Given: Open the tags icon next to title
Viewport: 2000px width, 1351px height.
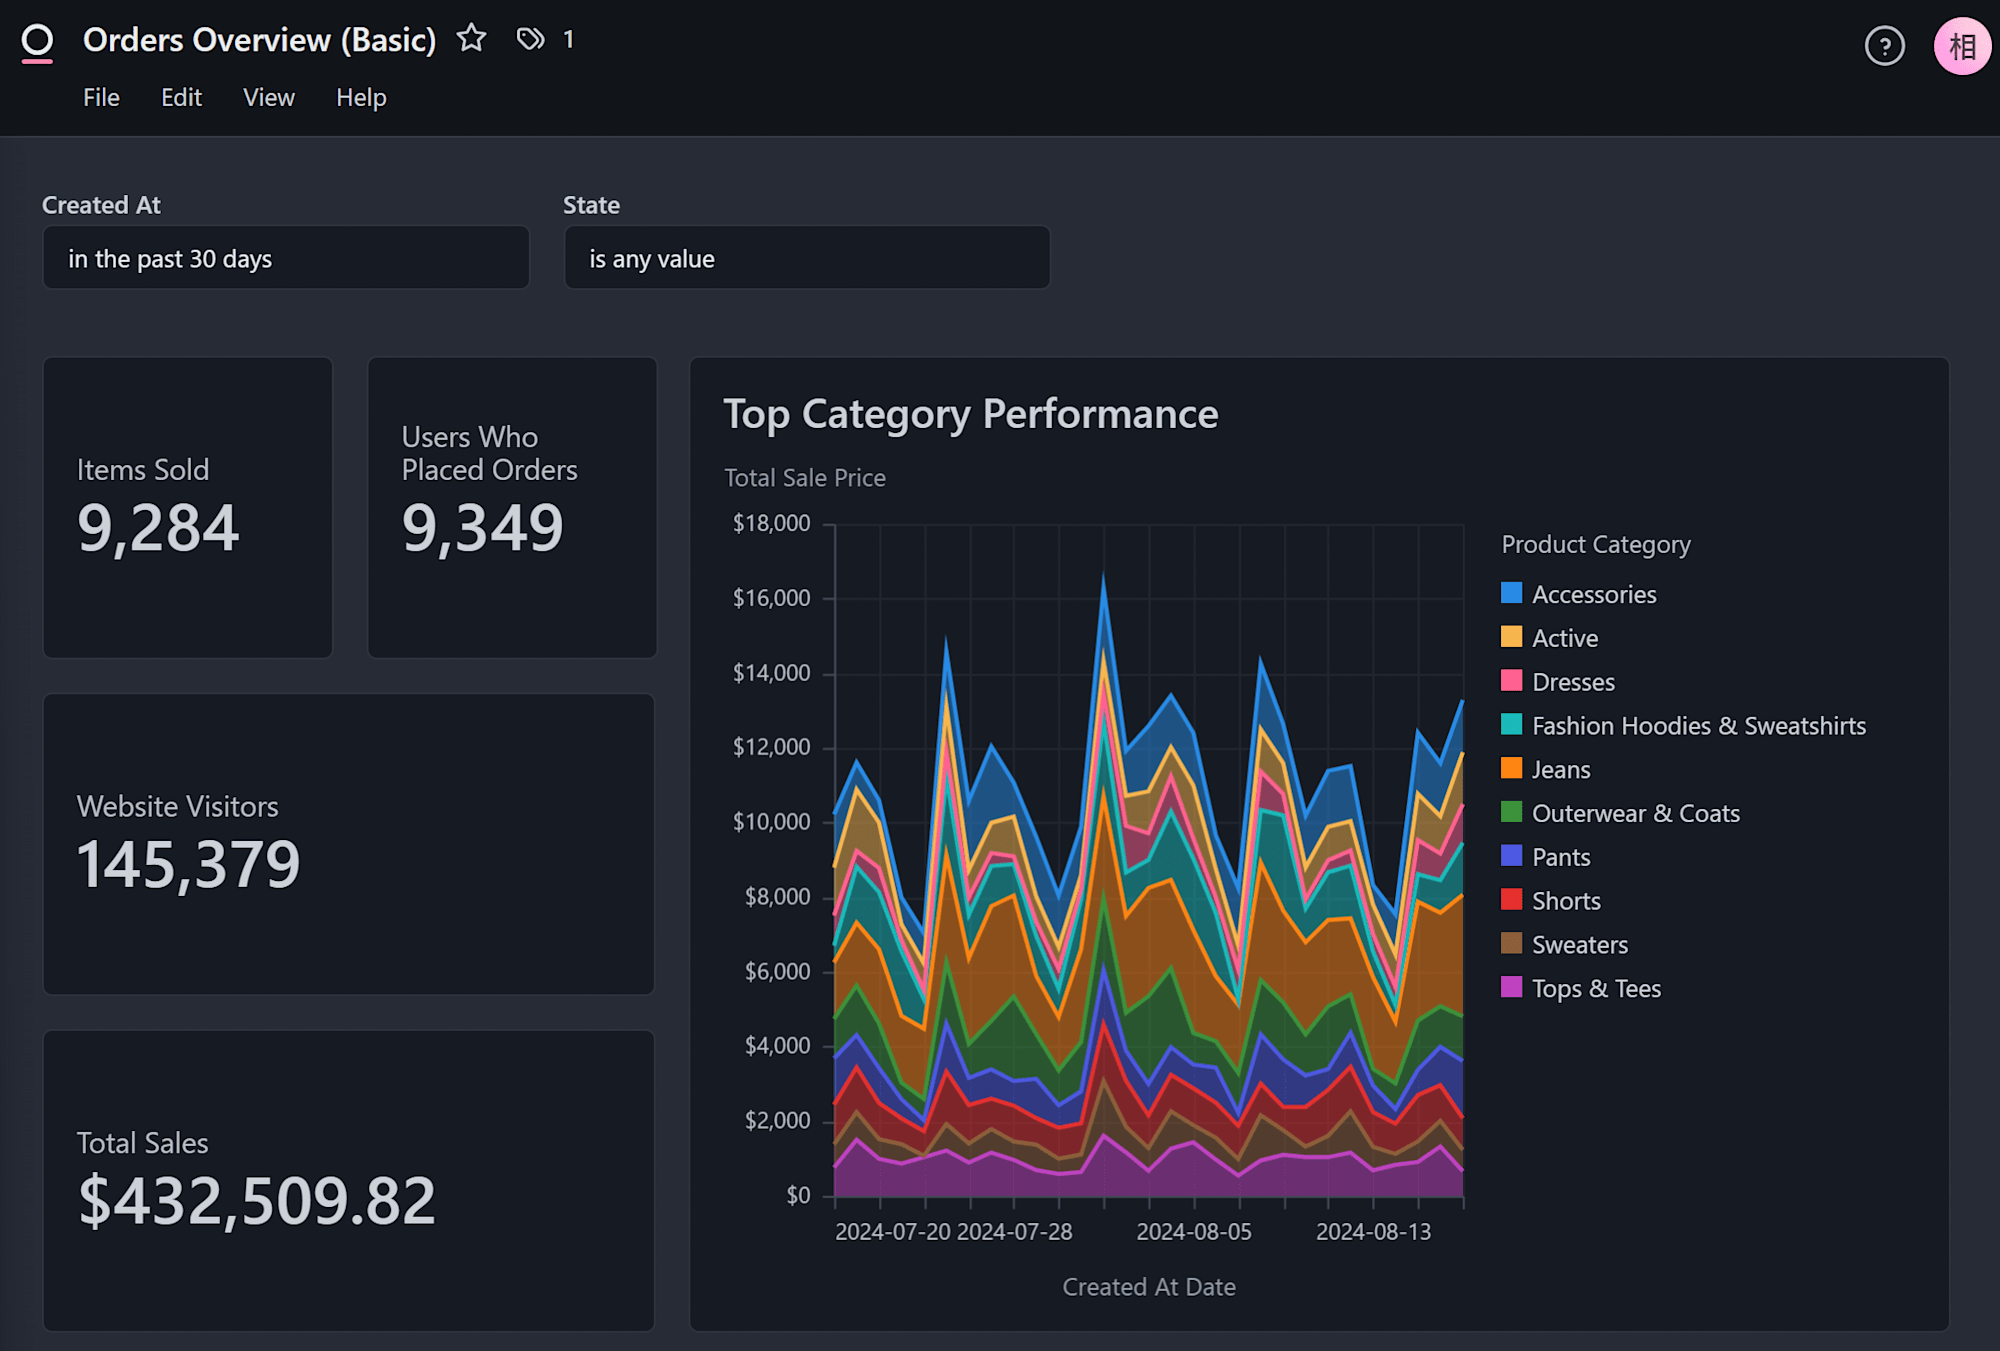Looking at the screenshot, I should tap(530, 39).
